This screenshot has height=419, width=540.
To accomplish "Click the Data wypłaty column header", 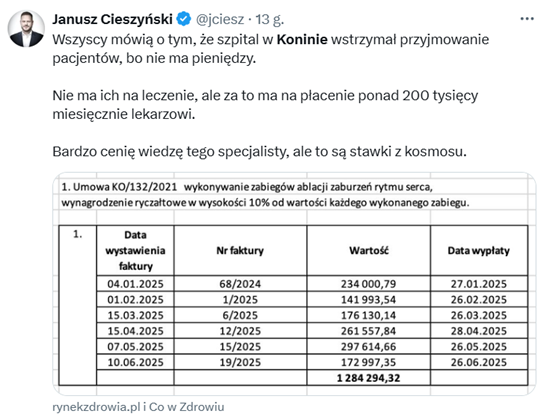I will (479, 250).
